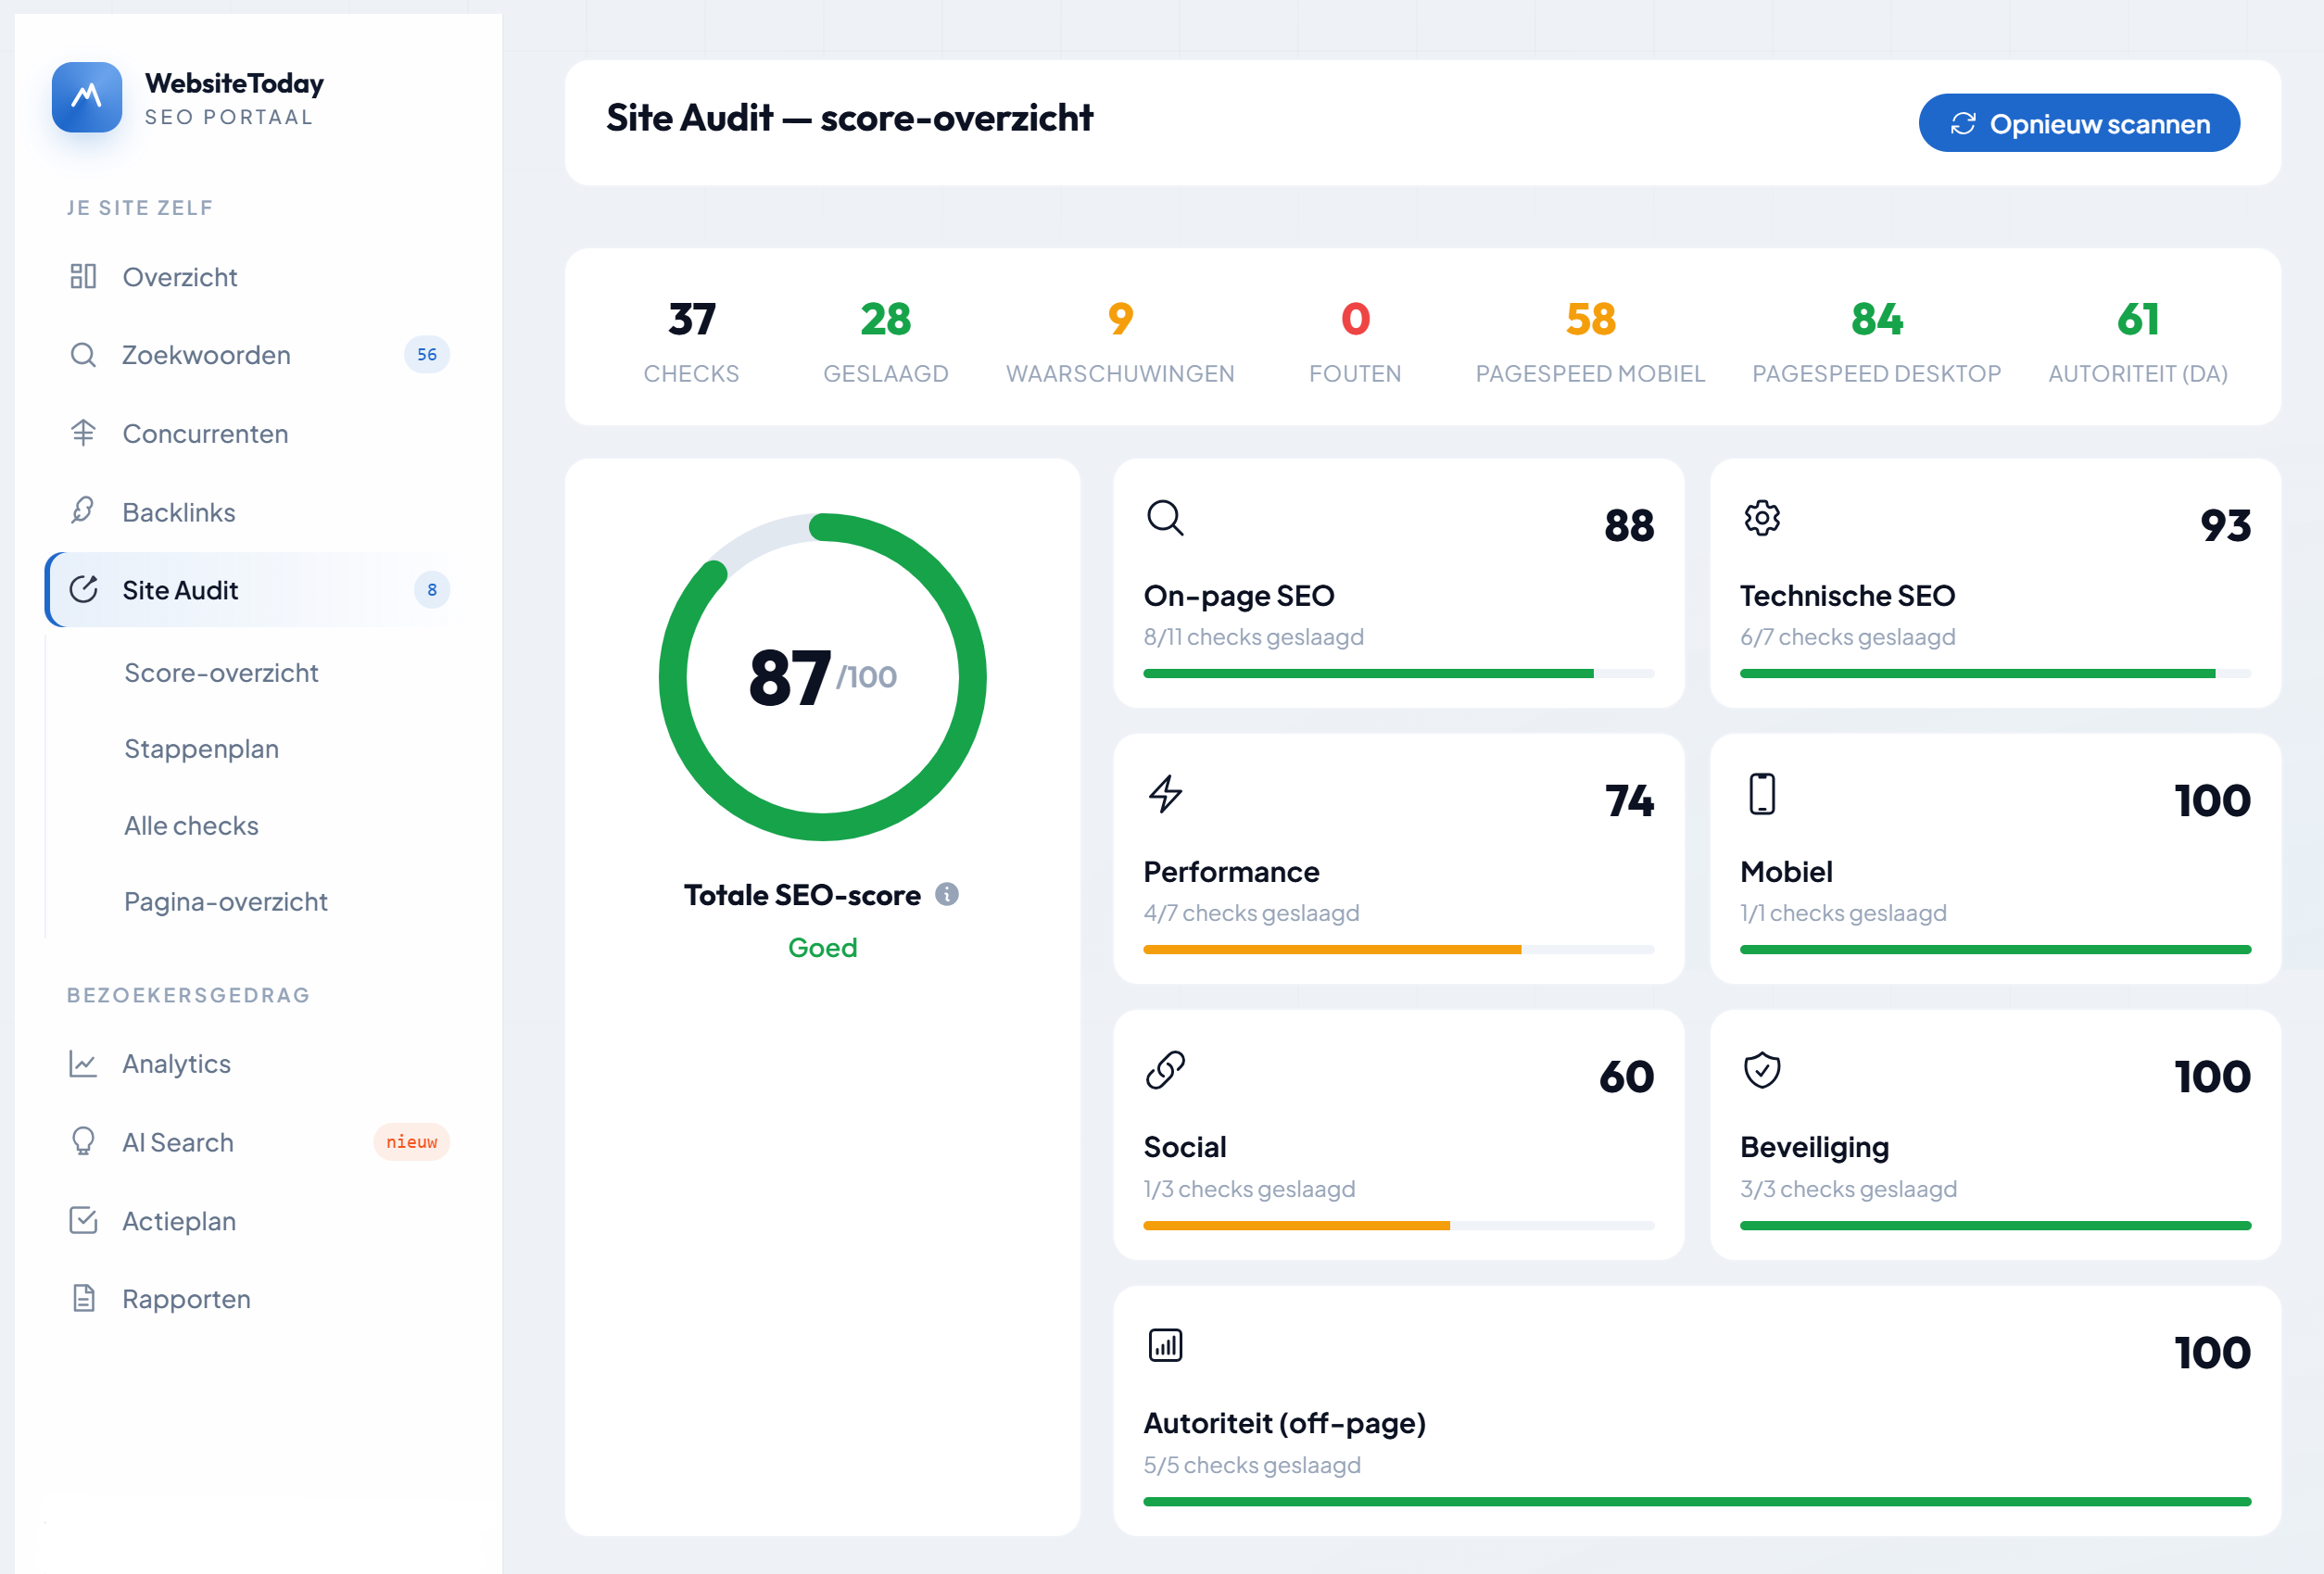Click the Overzicht grid icon

(83, 276)
